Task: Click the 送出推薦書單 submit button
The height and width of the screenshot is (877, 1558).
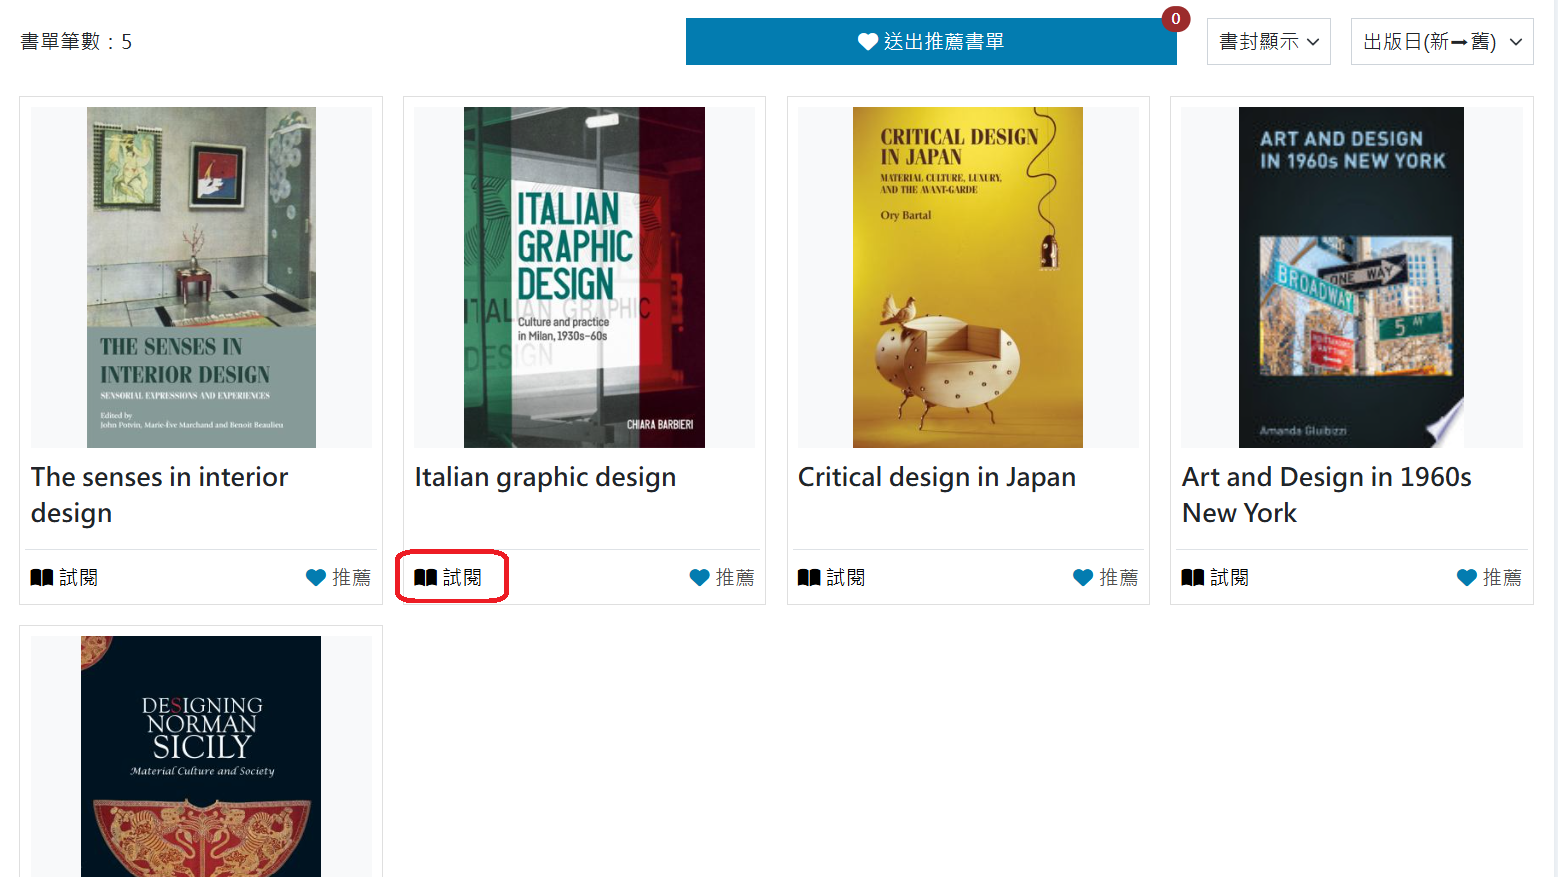Action: coord(931,42)
